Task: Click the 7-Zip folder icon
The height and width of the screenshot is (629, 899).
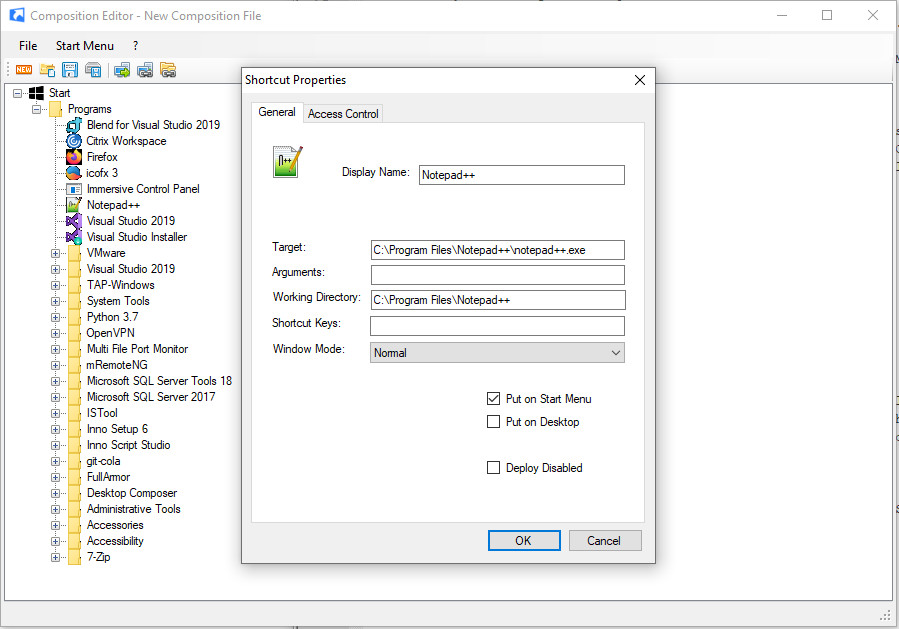Action: (x=75, y=557)
